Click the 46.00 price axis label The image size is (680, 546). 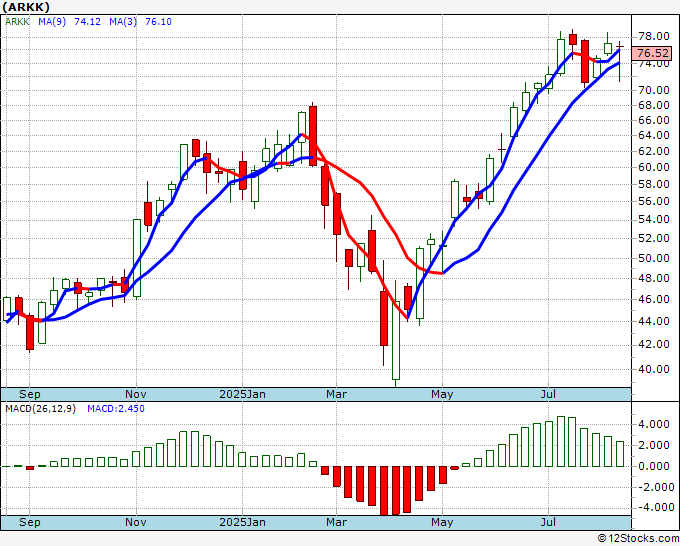pos(654,299)
